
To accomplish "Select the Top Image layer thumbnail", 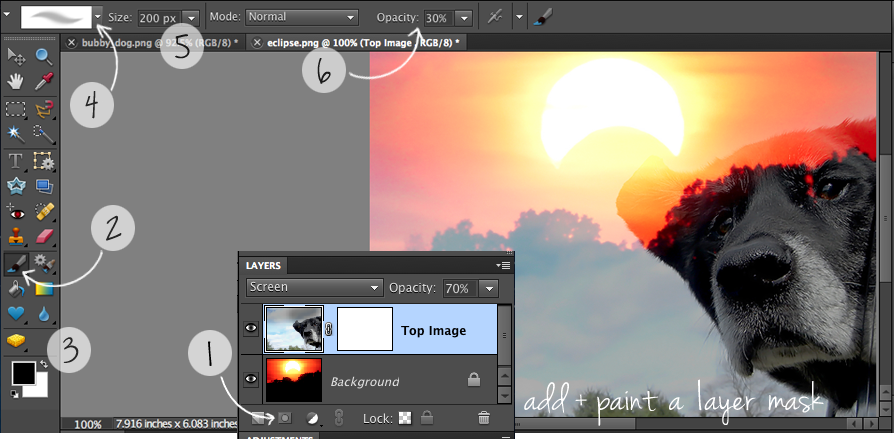I will [x=294, y=329].
